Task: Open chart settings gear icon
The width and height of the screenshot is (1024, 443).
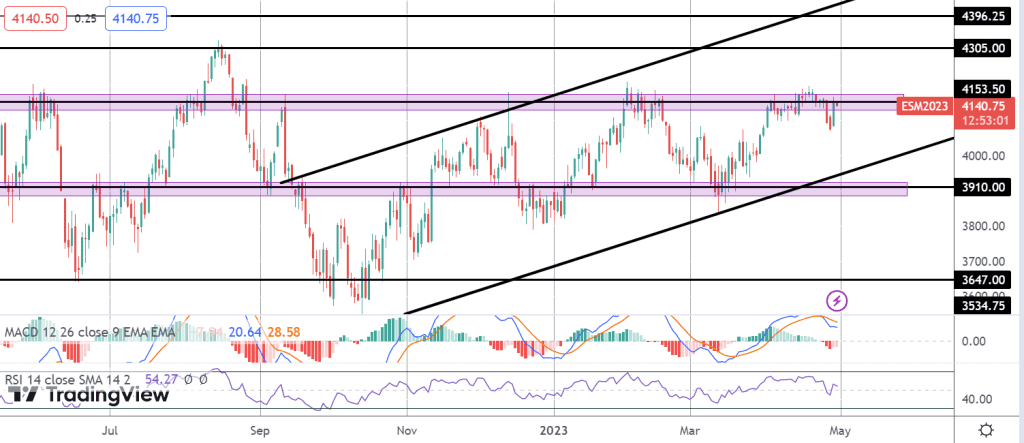Action: click(x=986, y=429)
